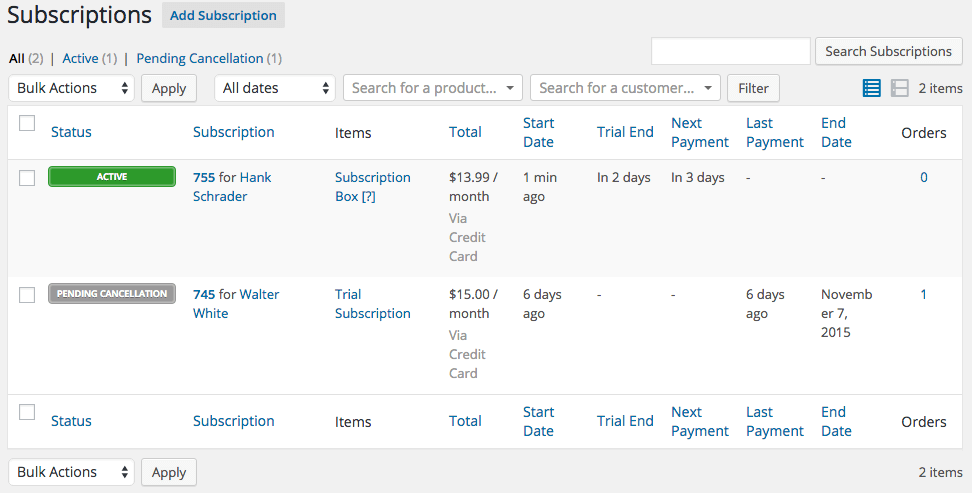This screenshot has width=972, height=493.
Task: Open the Search for a customer dropdown
Action: [625, 88]
